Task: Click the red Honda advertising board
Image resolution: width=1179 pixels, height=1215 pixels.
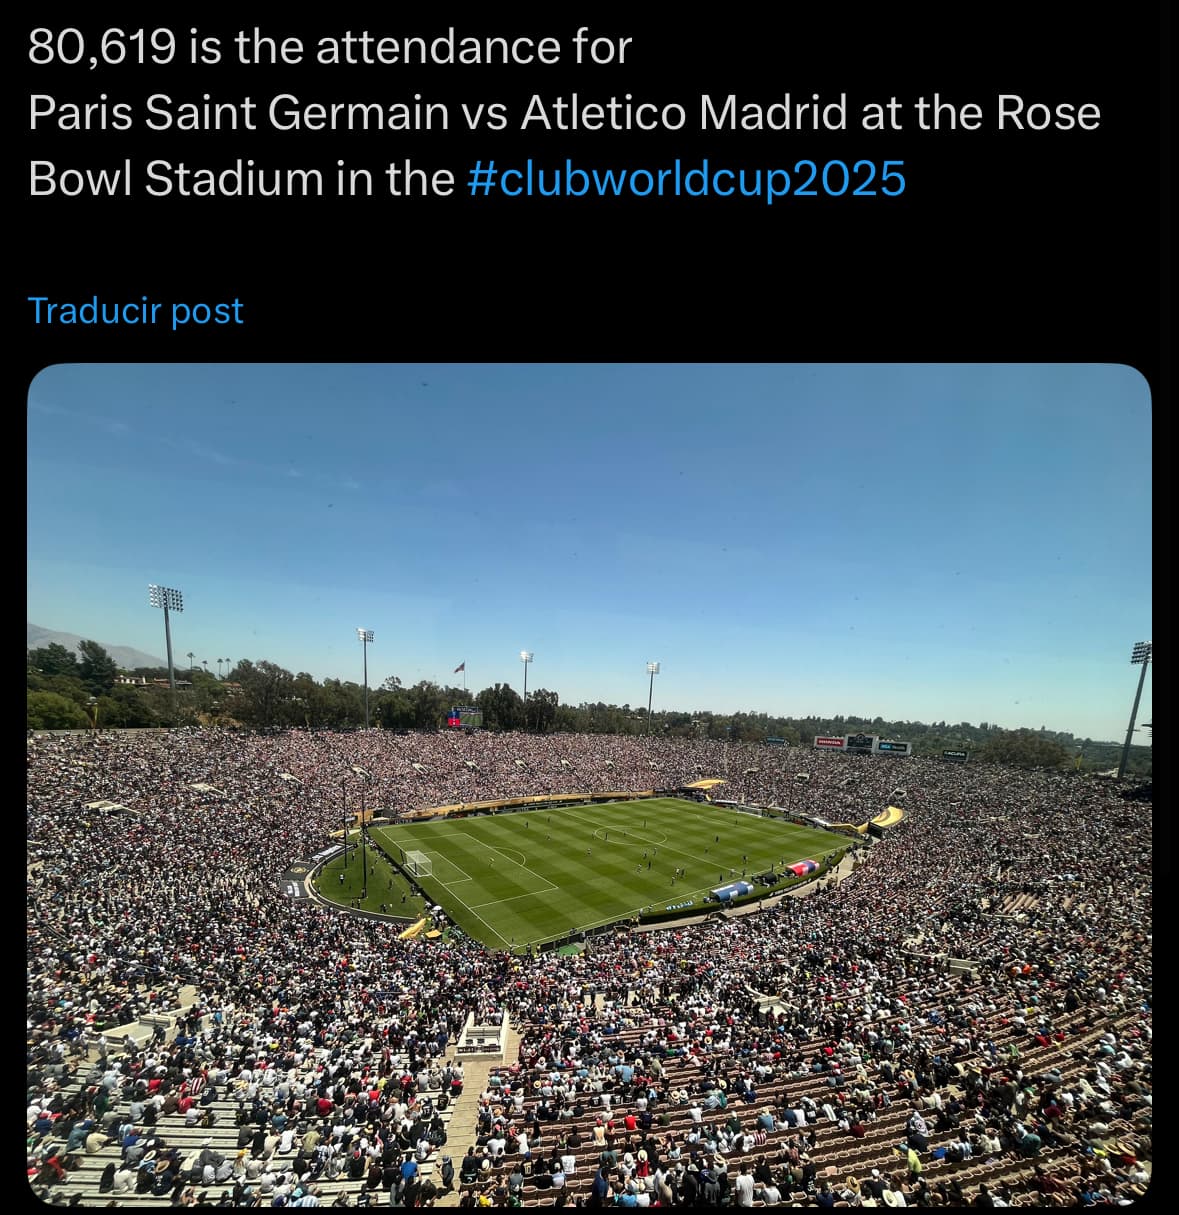Action: pyautogui.click(x=829, y=741)
